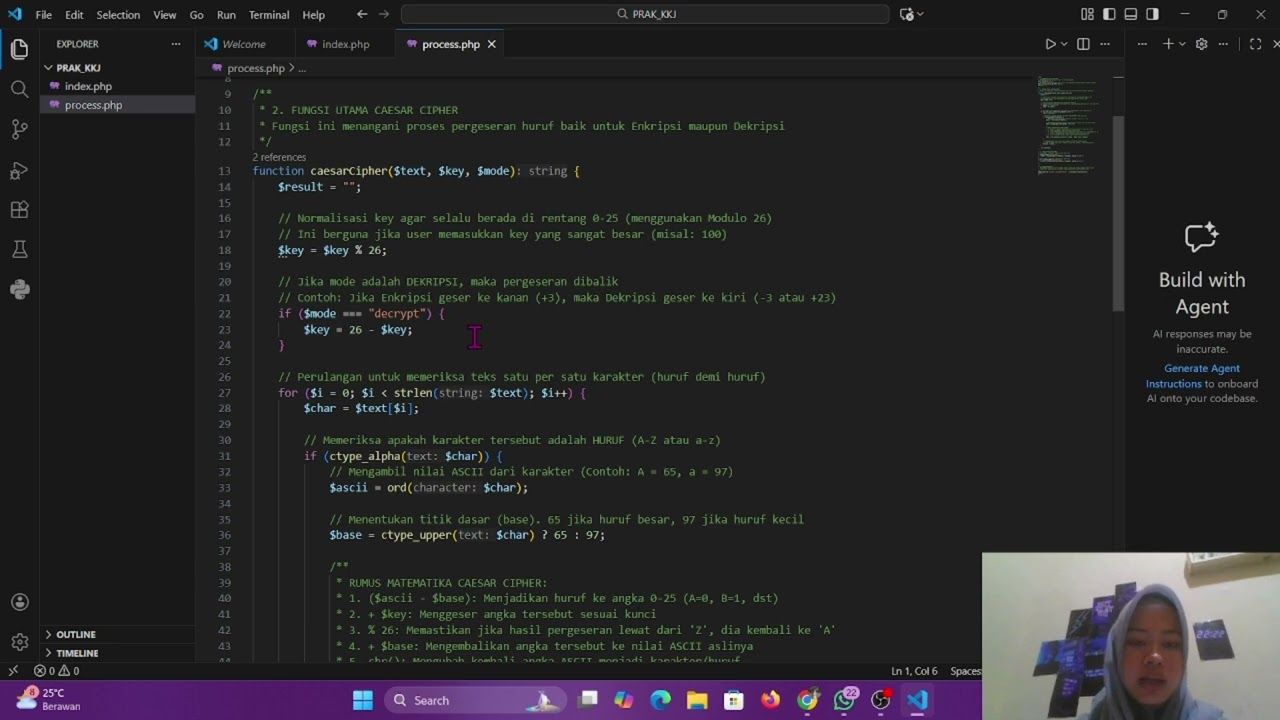Open the Terminal menu
The height and width of the screenshot is (720, 1280).
point(269,15)
